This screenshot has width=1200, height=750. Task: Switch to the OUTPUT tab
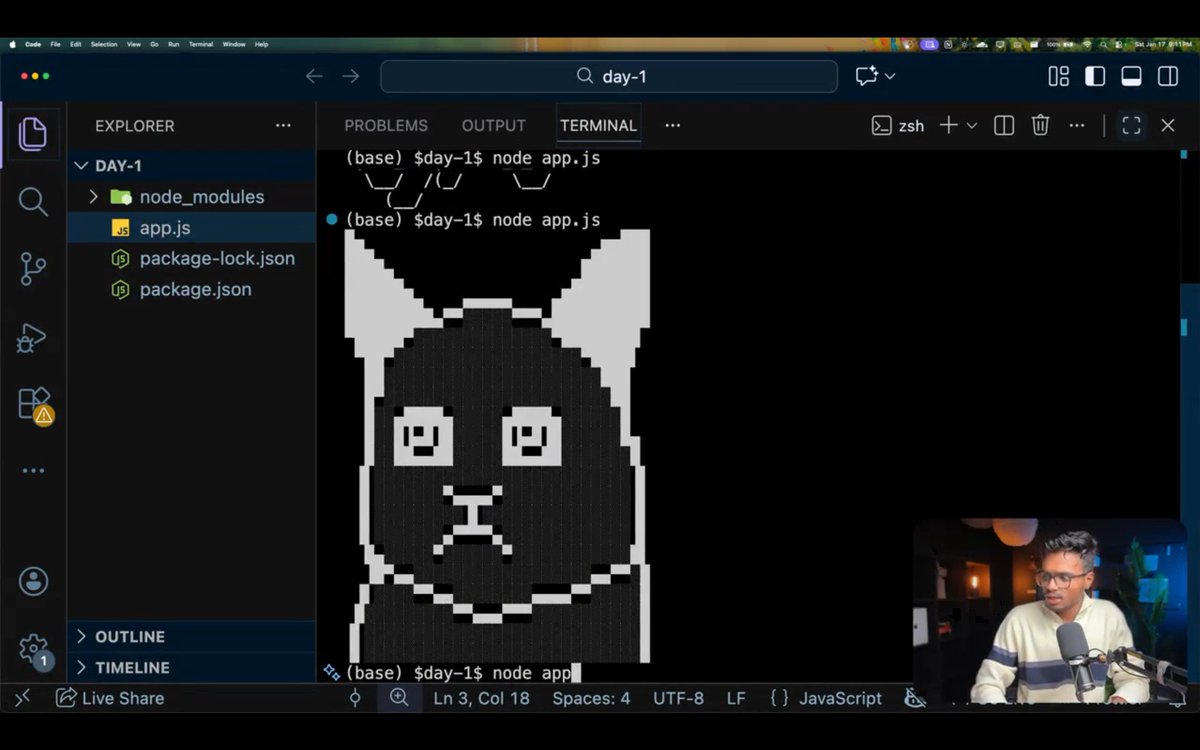(x=494, y=126)
